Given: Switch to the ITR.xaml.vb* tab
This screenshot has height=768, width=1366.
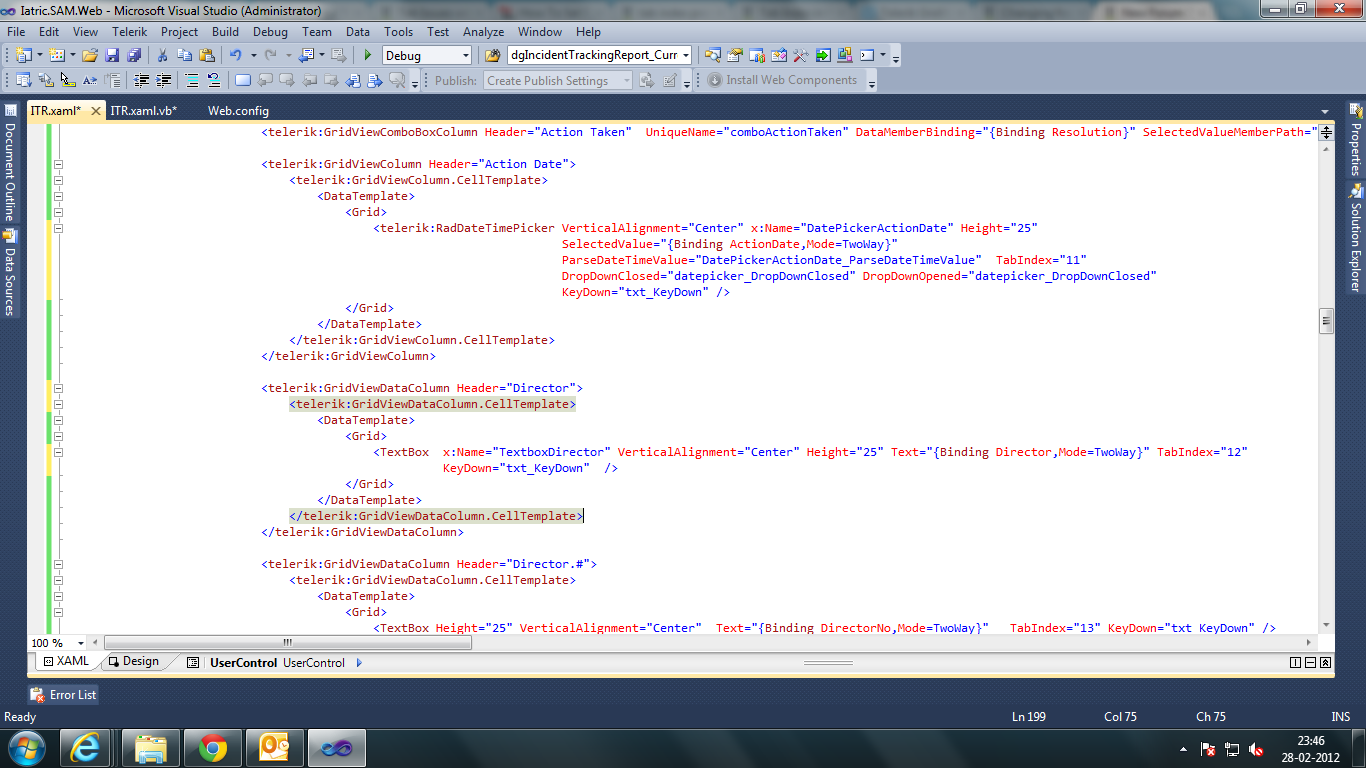Looking at the screenshot, I should pyautogui.click(x=144, y=111).
